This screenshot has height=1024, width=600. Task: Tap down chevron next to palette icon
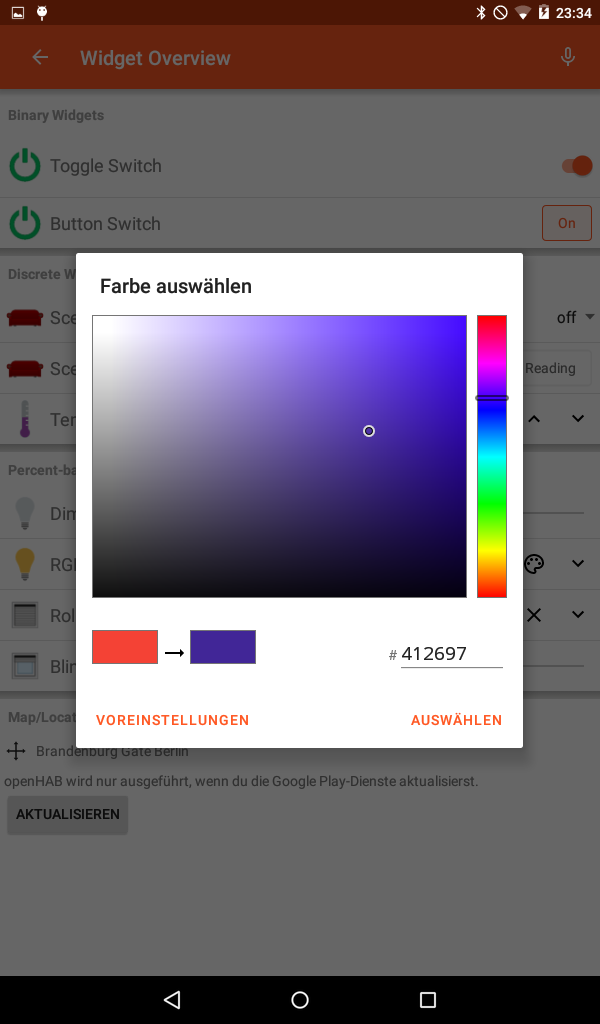click(578, 563)
